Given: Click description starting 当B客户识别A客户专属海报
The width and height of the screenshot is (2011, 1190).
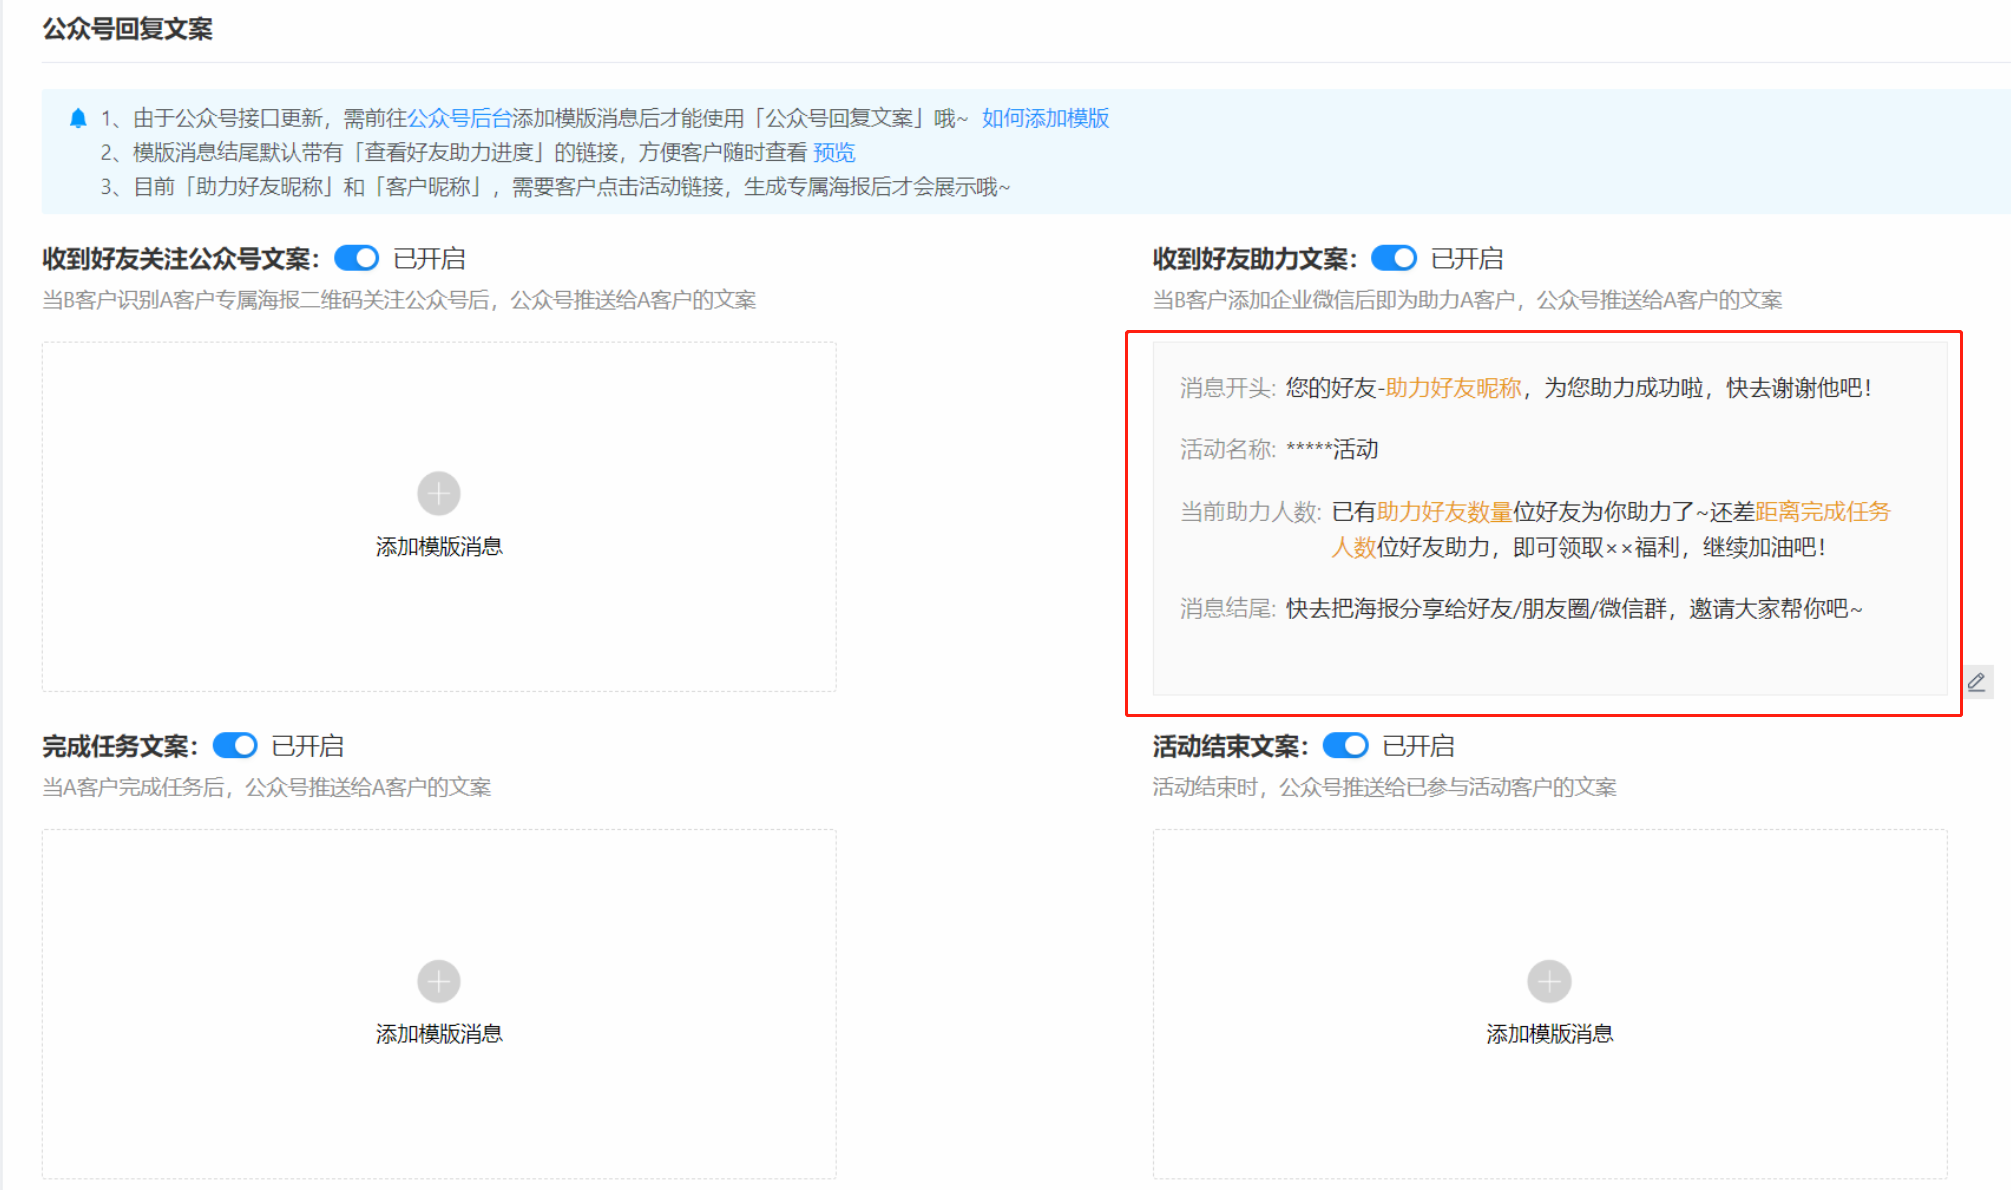Looking at the screenshot, I should coord(399,299).
